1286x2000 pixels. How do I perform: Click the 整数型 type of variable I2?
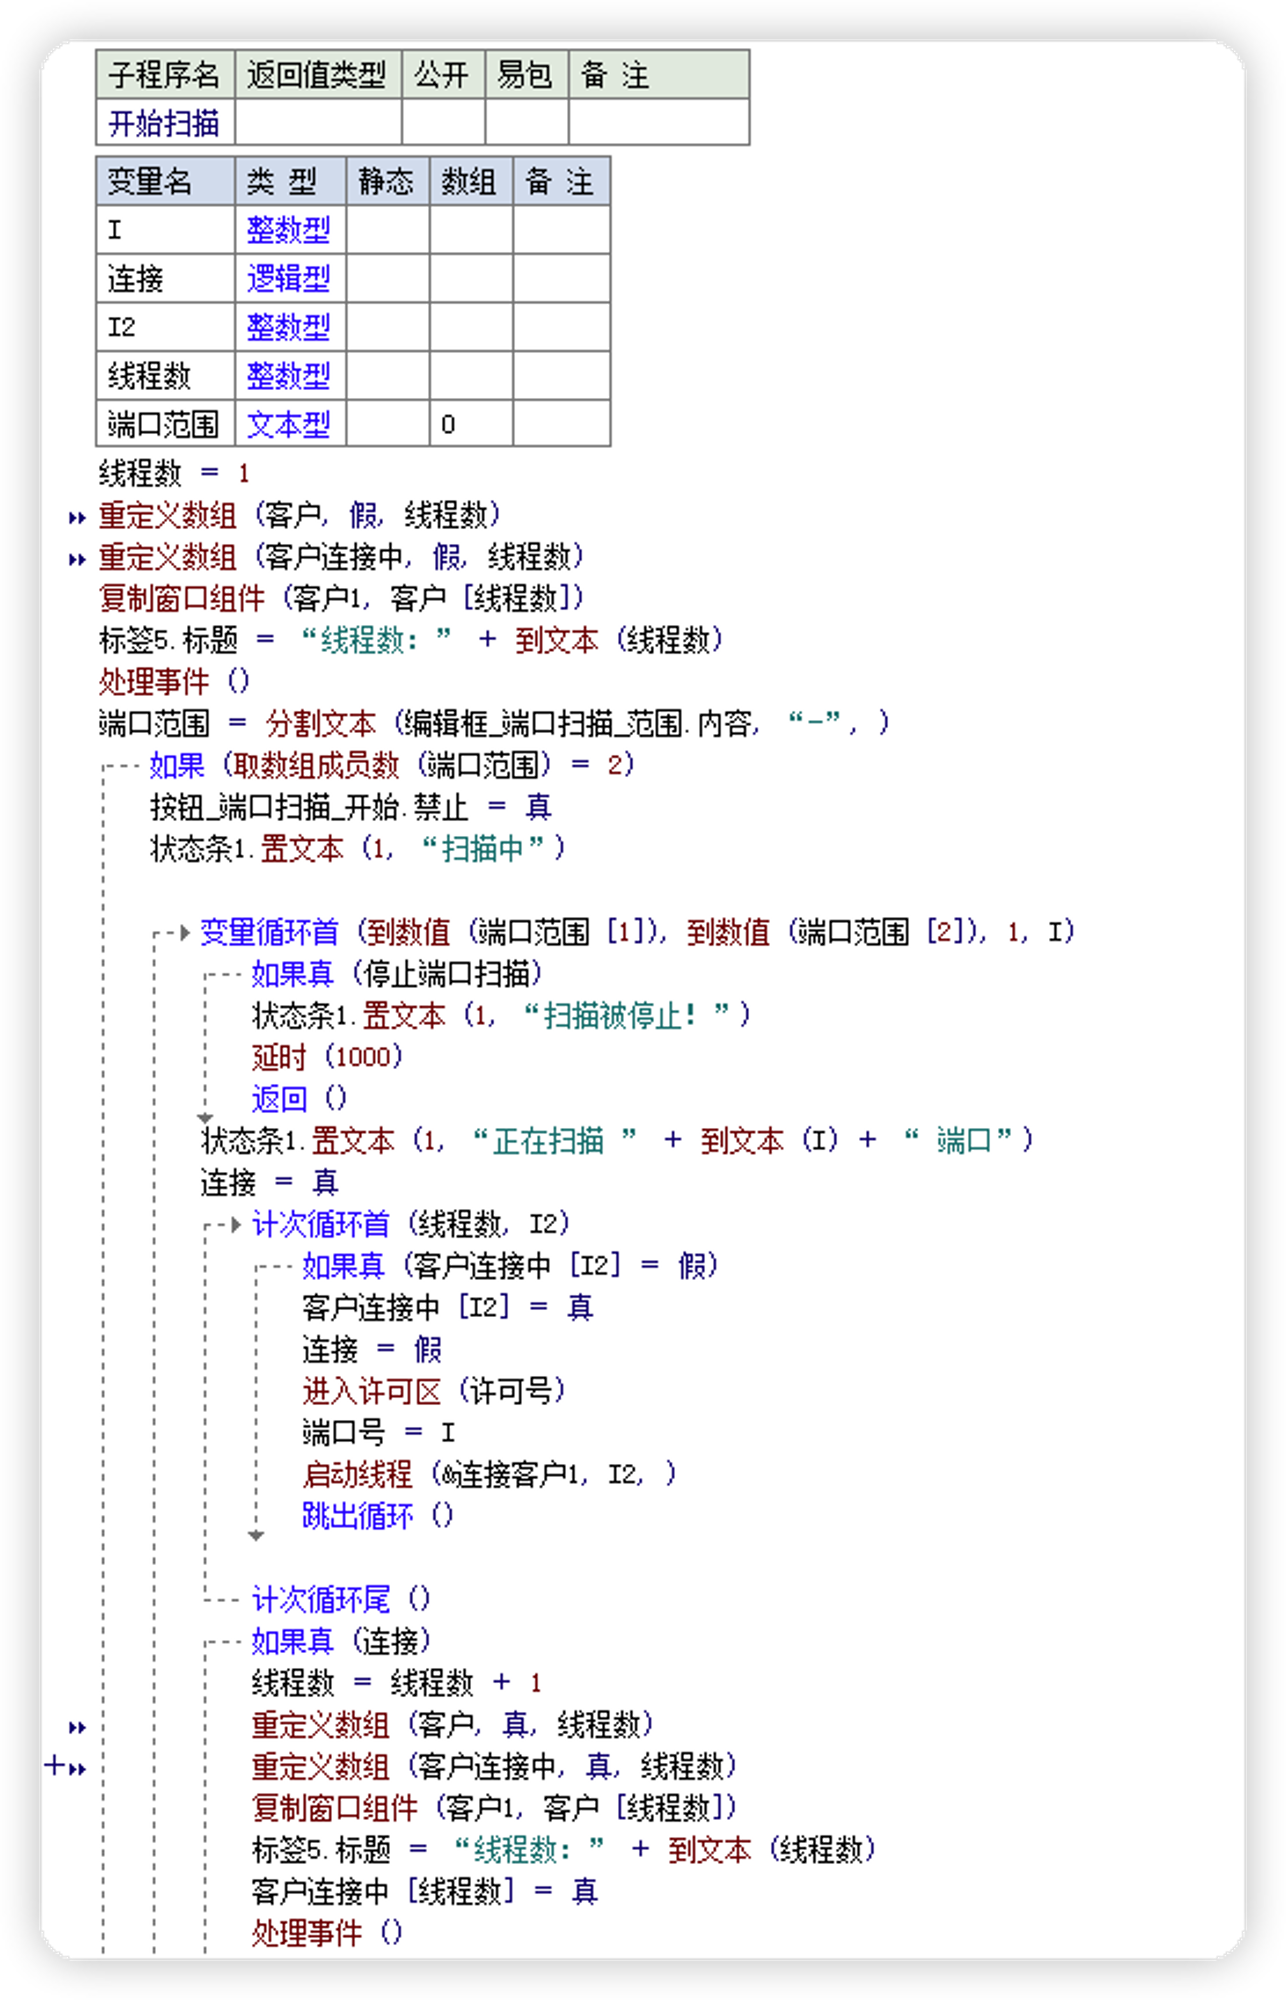tap(289, 327)
